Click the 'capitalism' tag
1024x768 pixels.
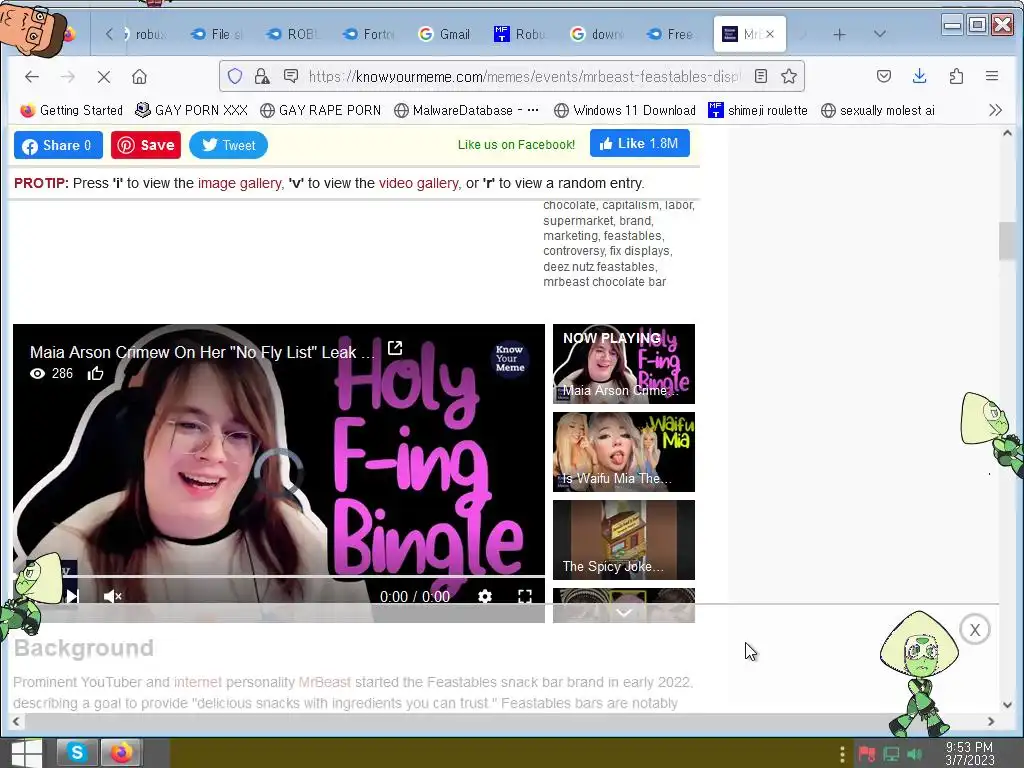(630, 205)
